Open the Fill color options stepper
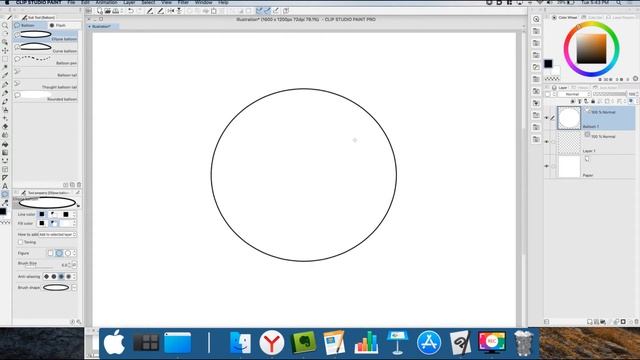This screenshot has height=360, width=640. pyautogui.click(x=74, y=223)
